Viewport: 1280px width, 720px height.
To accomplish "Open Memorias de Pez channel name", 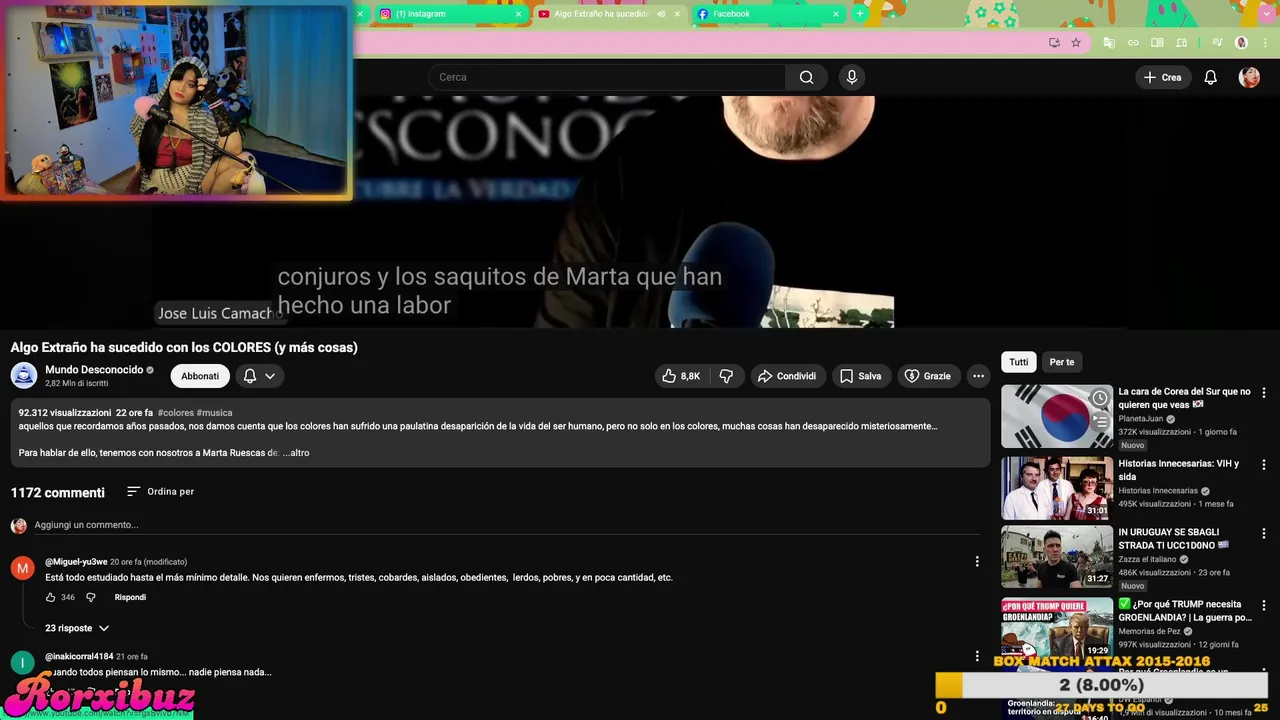I will click(x=1149, y=632).
